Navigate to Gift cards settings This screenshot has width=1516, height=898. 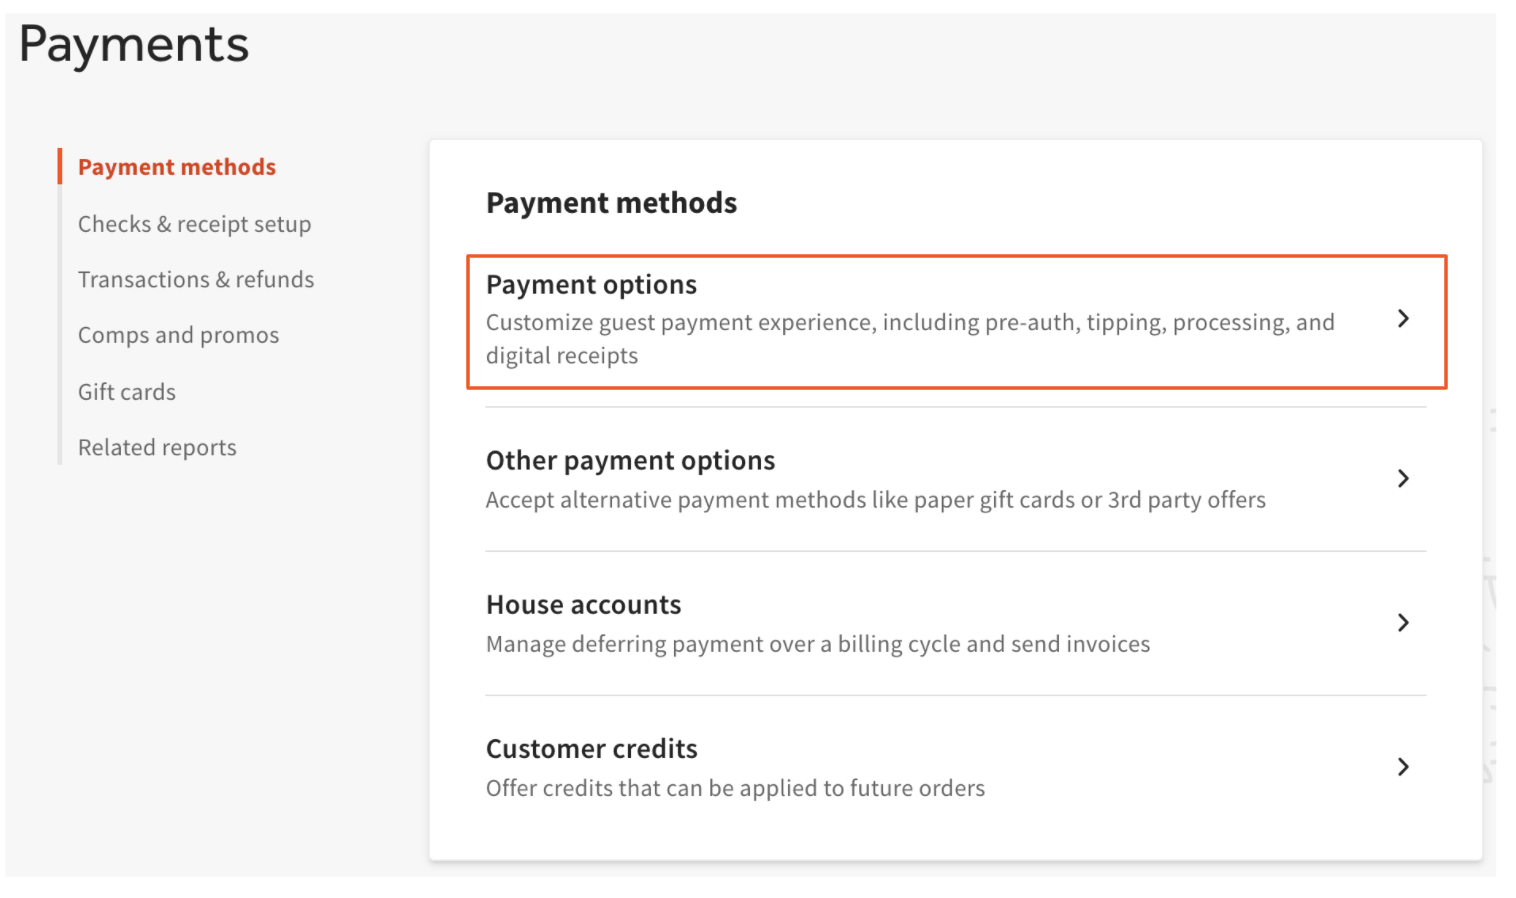tap(126, 391)
